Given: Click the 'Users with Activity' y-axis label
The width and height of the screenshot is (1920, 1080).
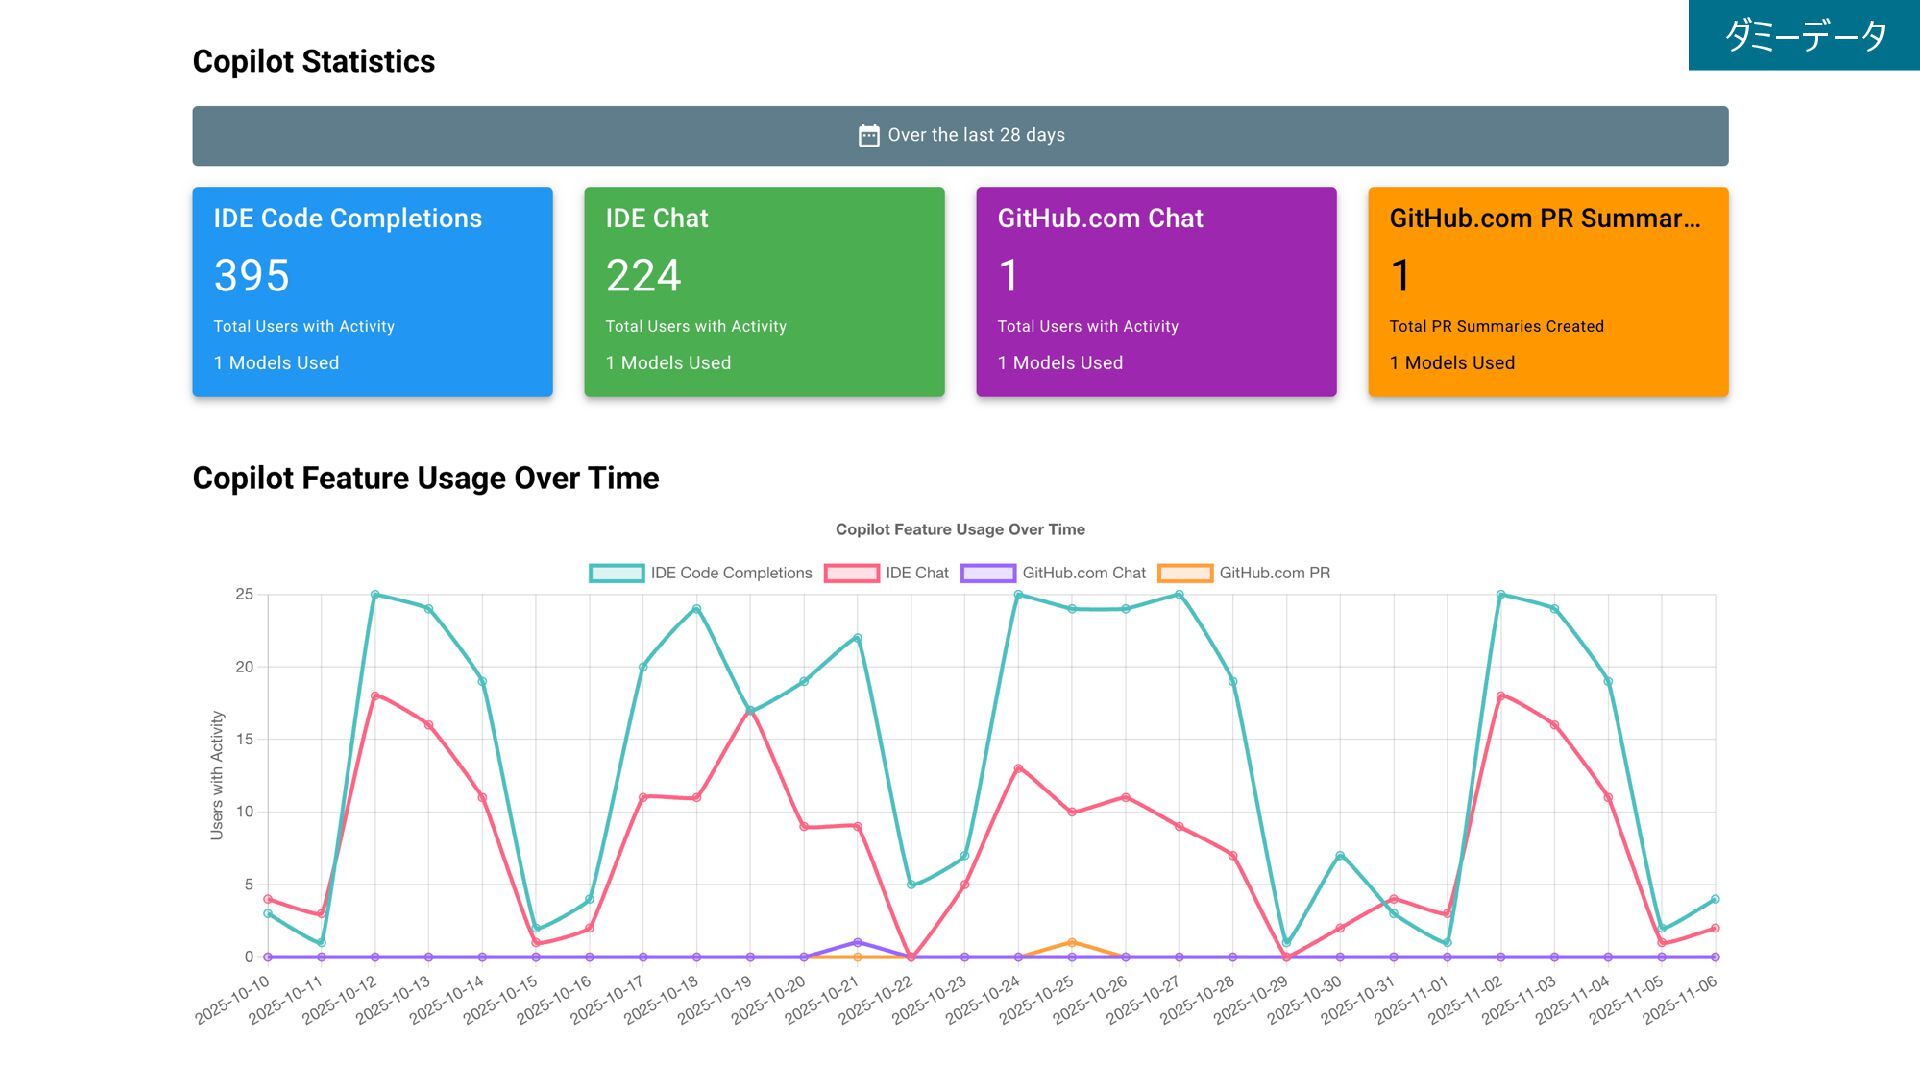Looking at the screenshot, I should (x=217, y=775).
